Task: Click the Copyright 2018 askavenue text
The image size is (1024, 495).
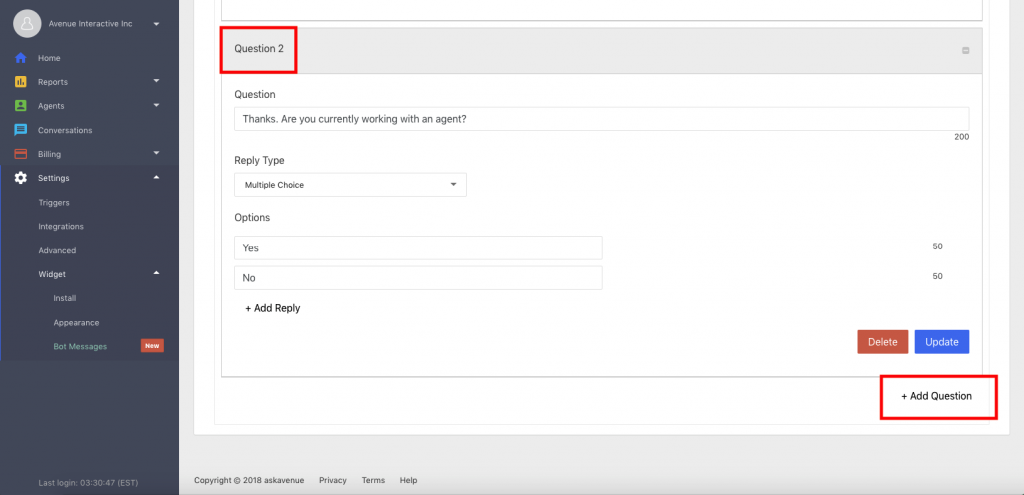Action: pos(249,481)
